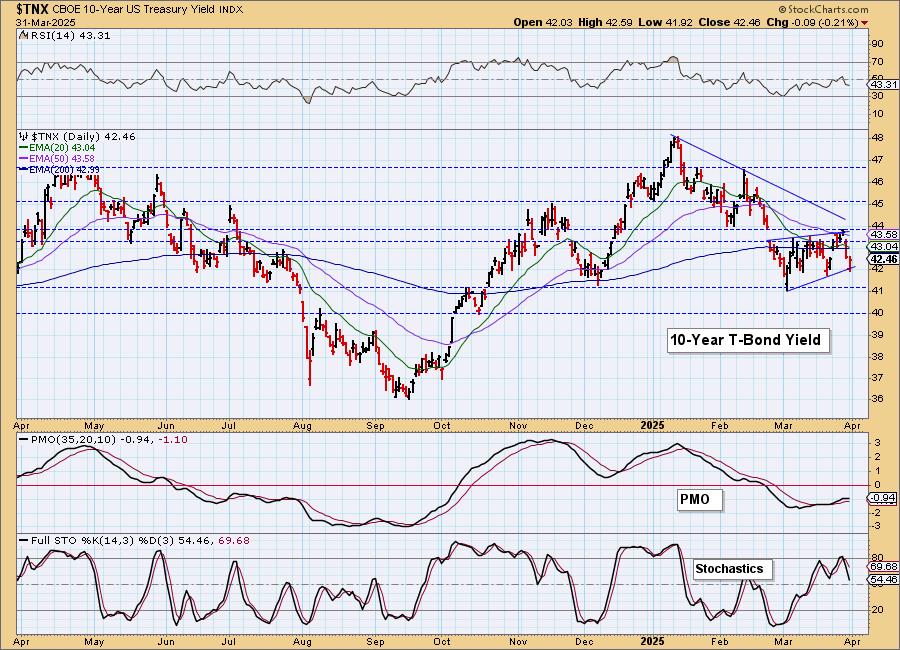Click the 43.04 green price tag on axis

coord(884,246)
